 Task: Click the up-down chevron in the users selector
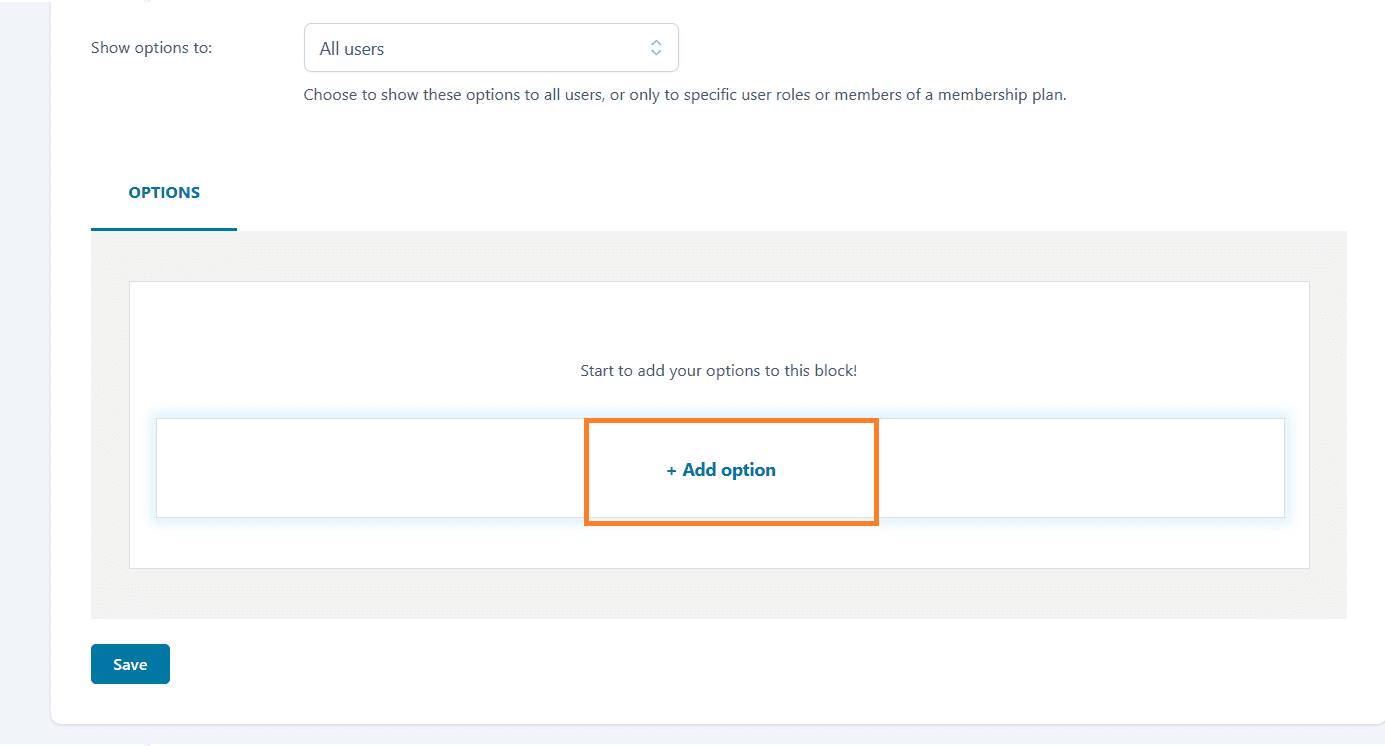[656, 48]
